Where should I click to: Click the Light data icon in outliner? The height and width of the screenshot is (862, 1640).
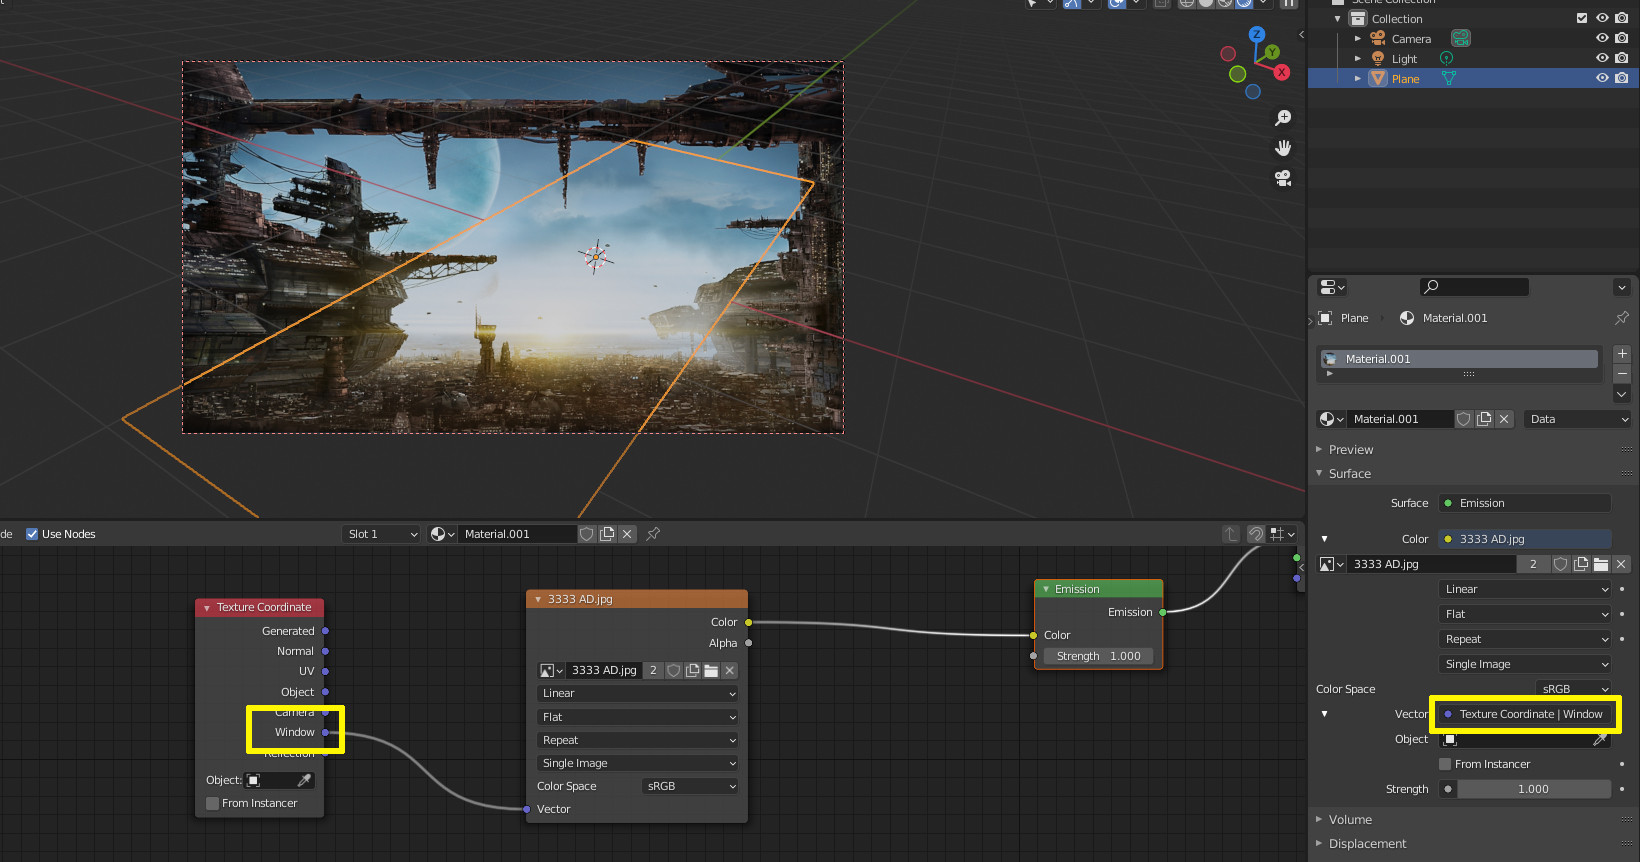pos(1446,58)
